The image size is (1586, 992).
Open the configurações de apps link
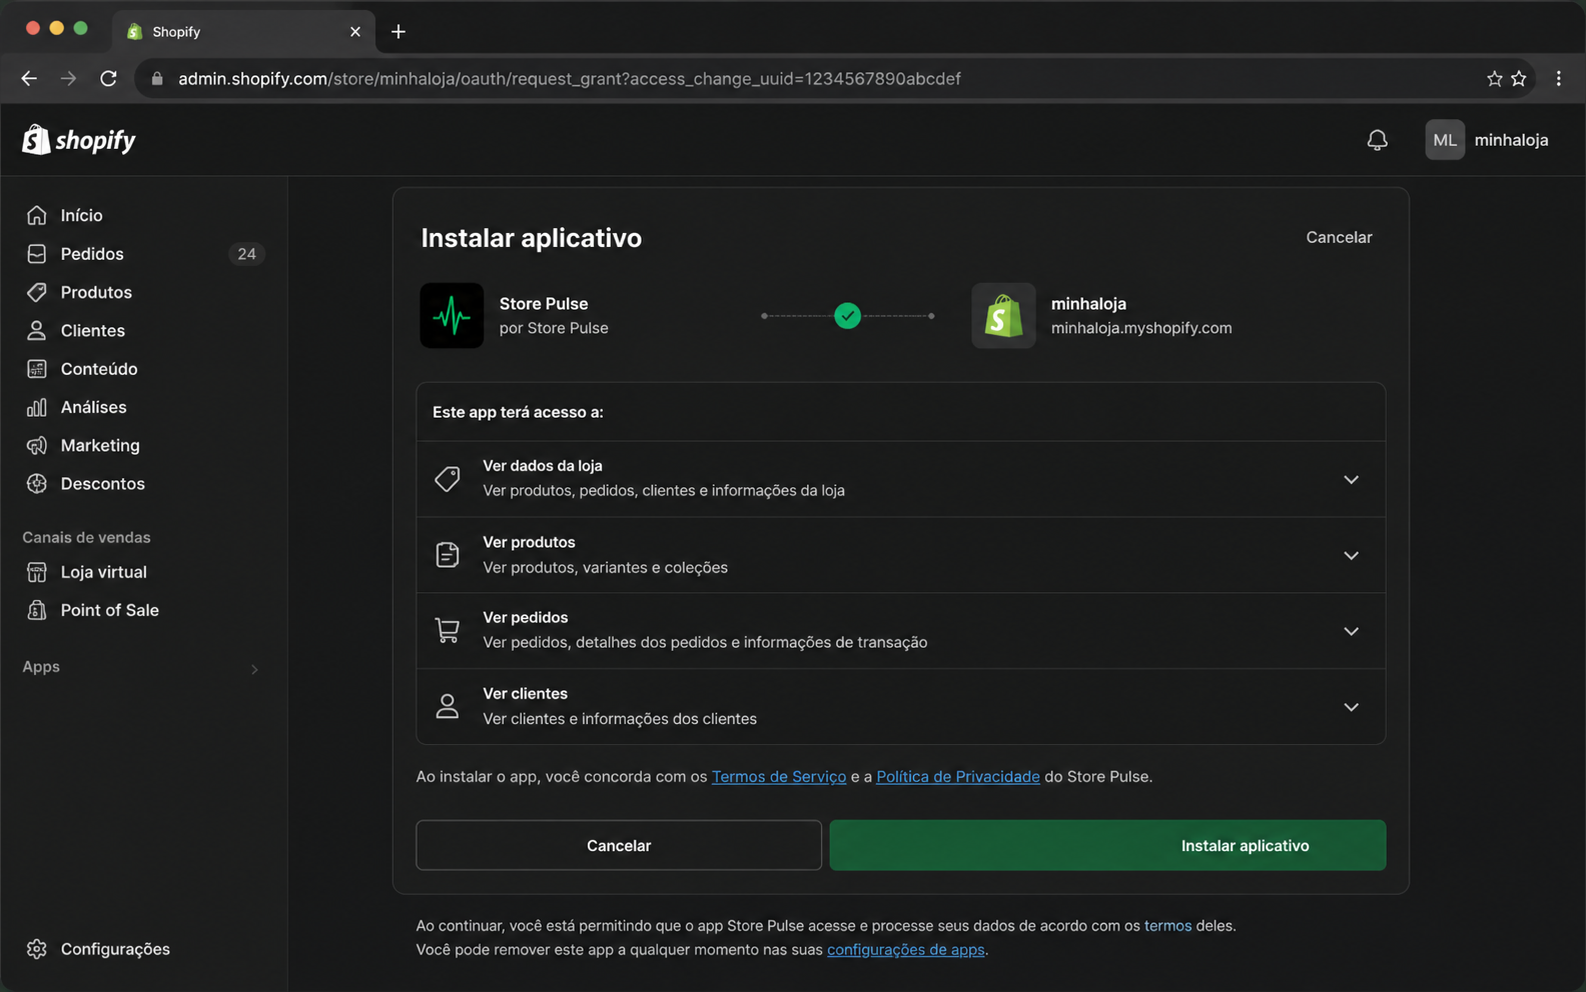(906, 950)
